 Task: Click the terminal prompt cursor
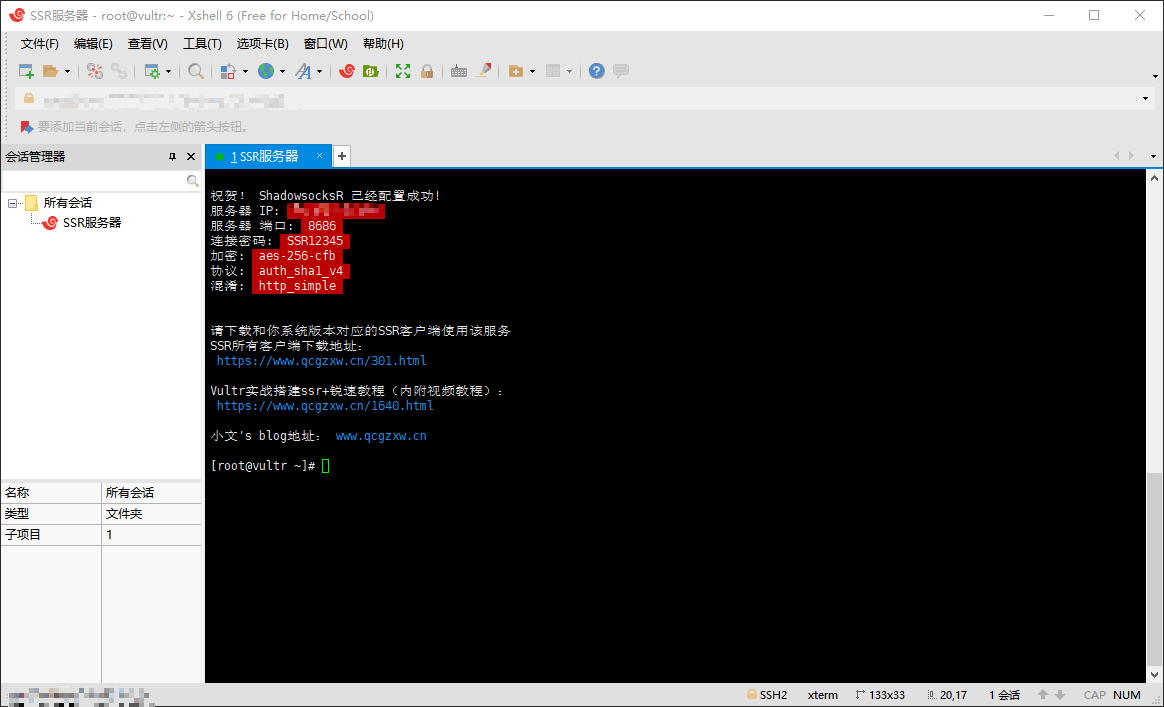point(325,466)
